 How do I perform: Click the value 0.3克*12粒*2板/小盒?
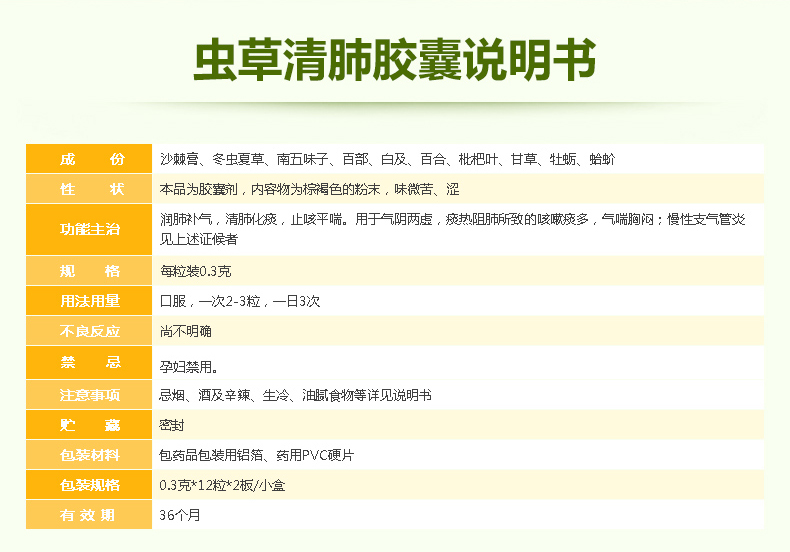[x=222, y=486]
